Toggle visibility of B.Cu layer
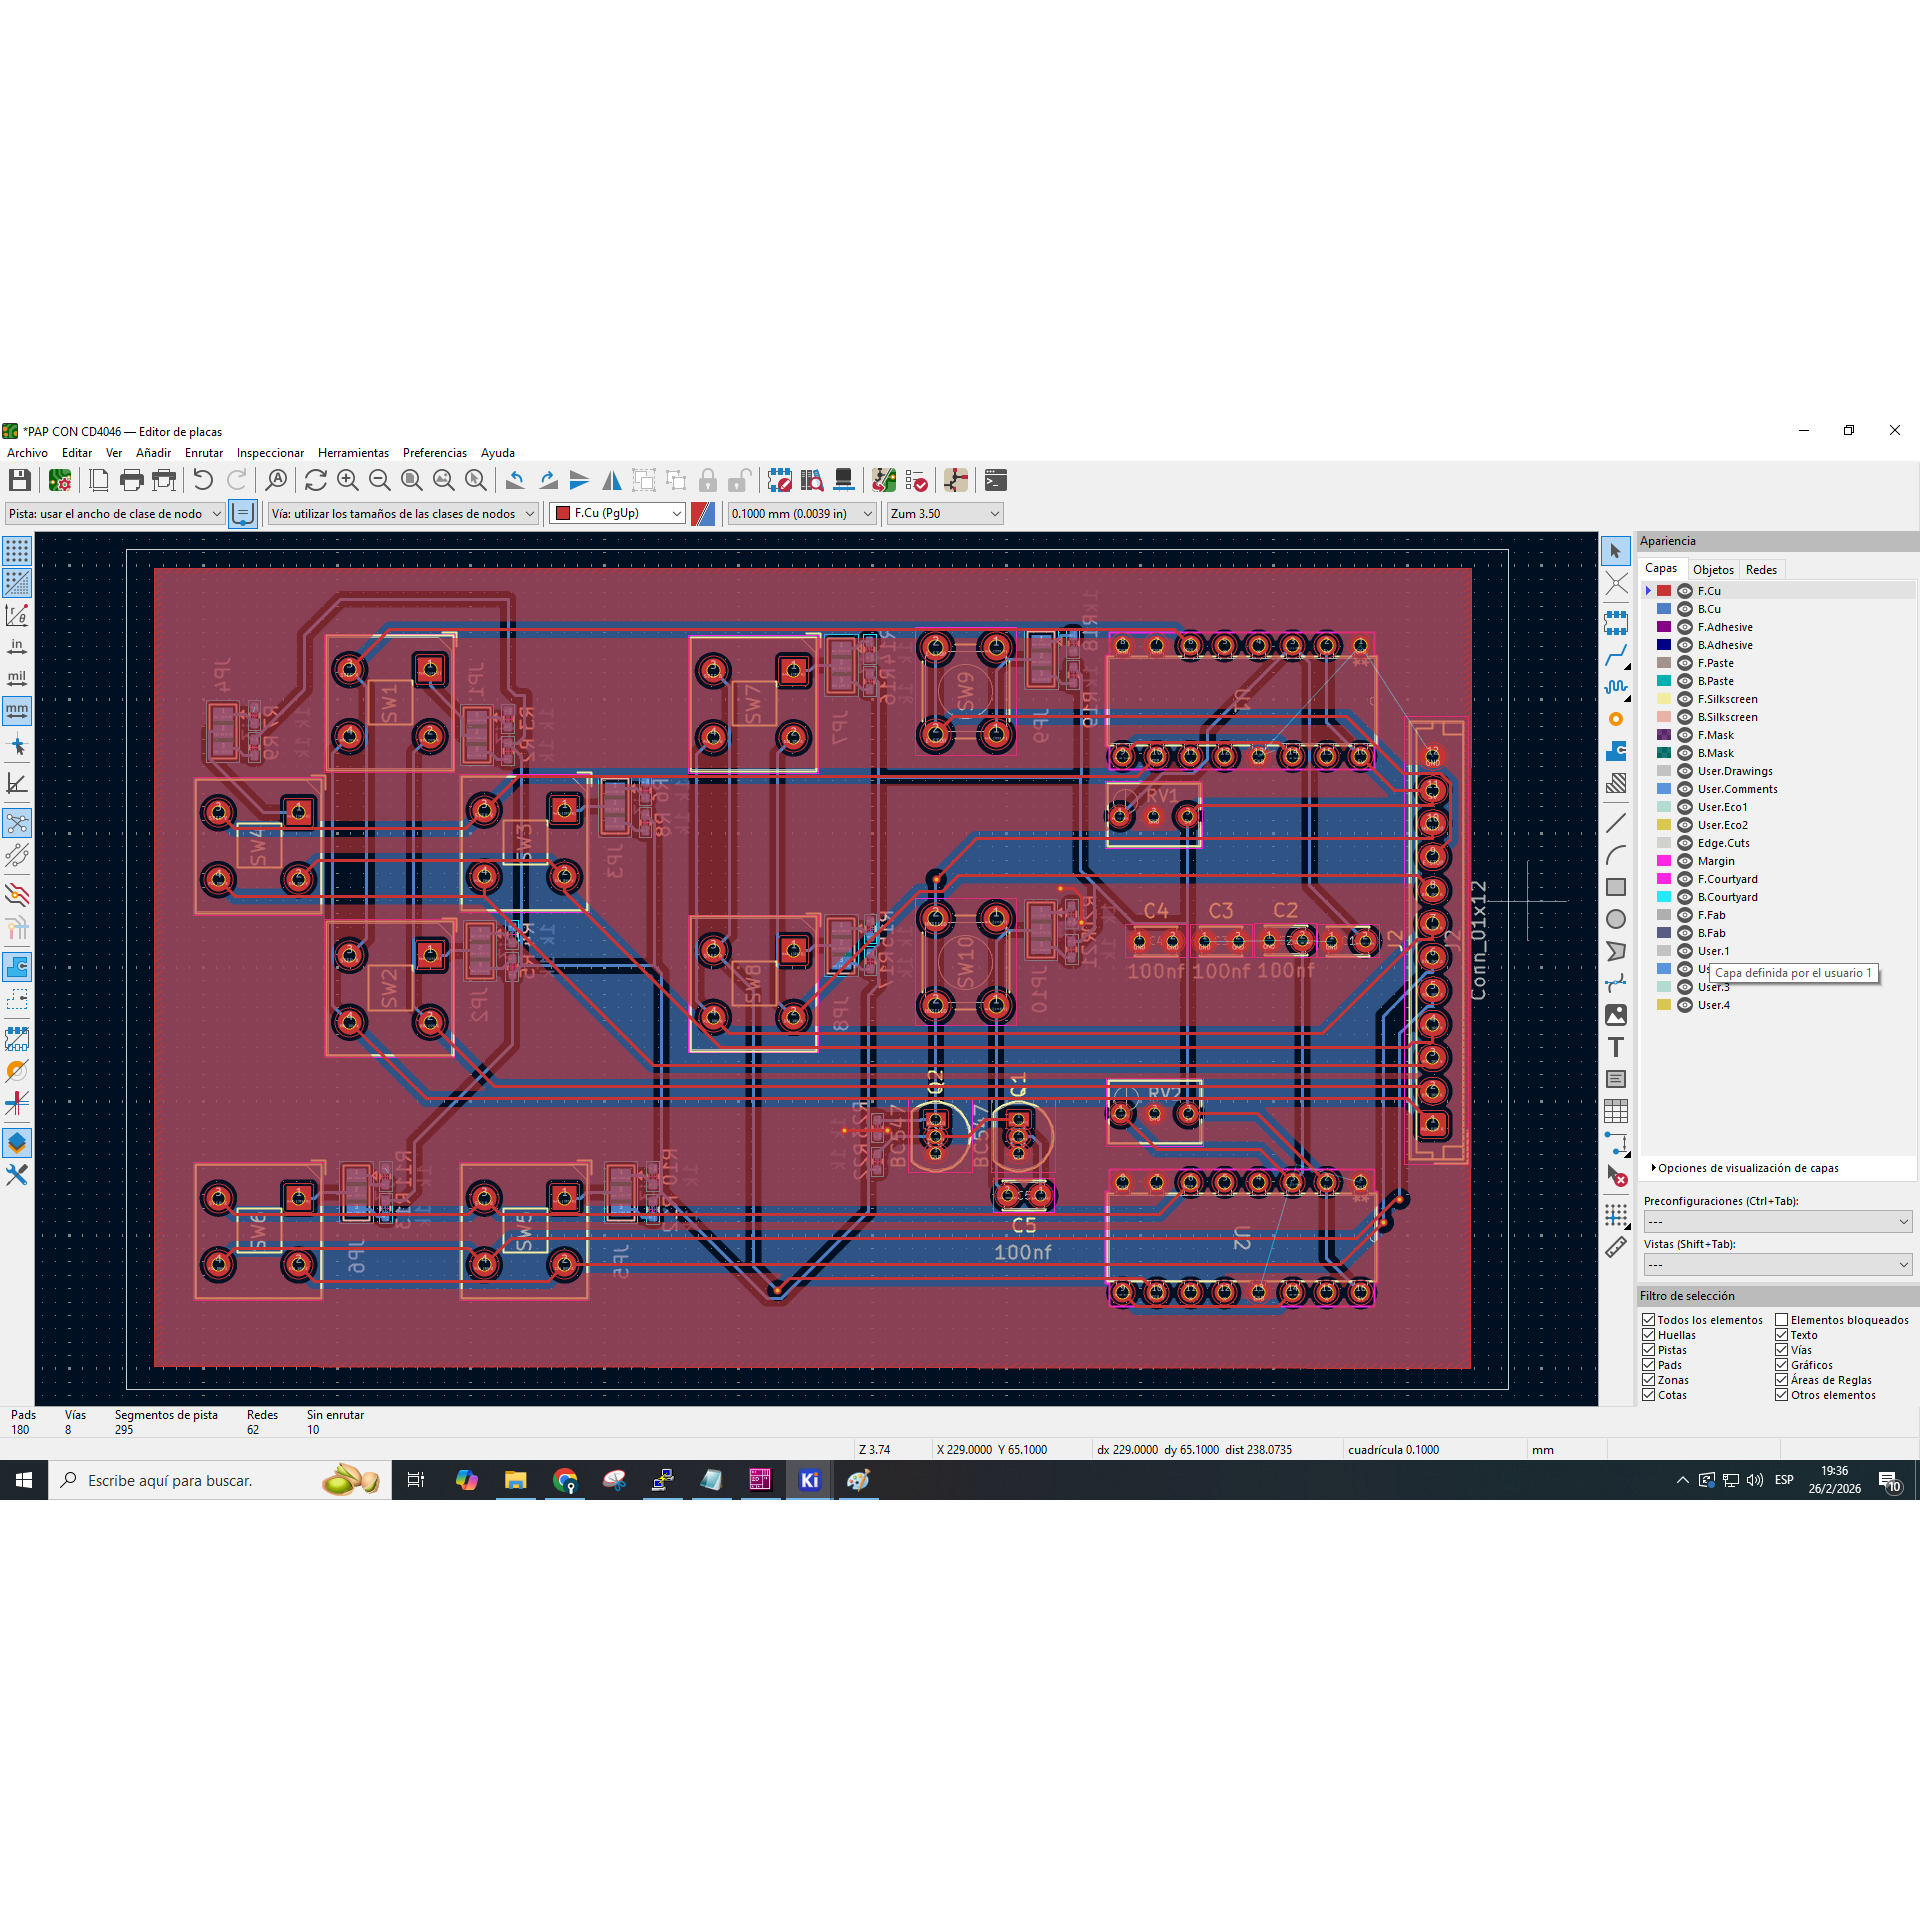The image size is (1920, 1920). pos(1685,609)
